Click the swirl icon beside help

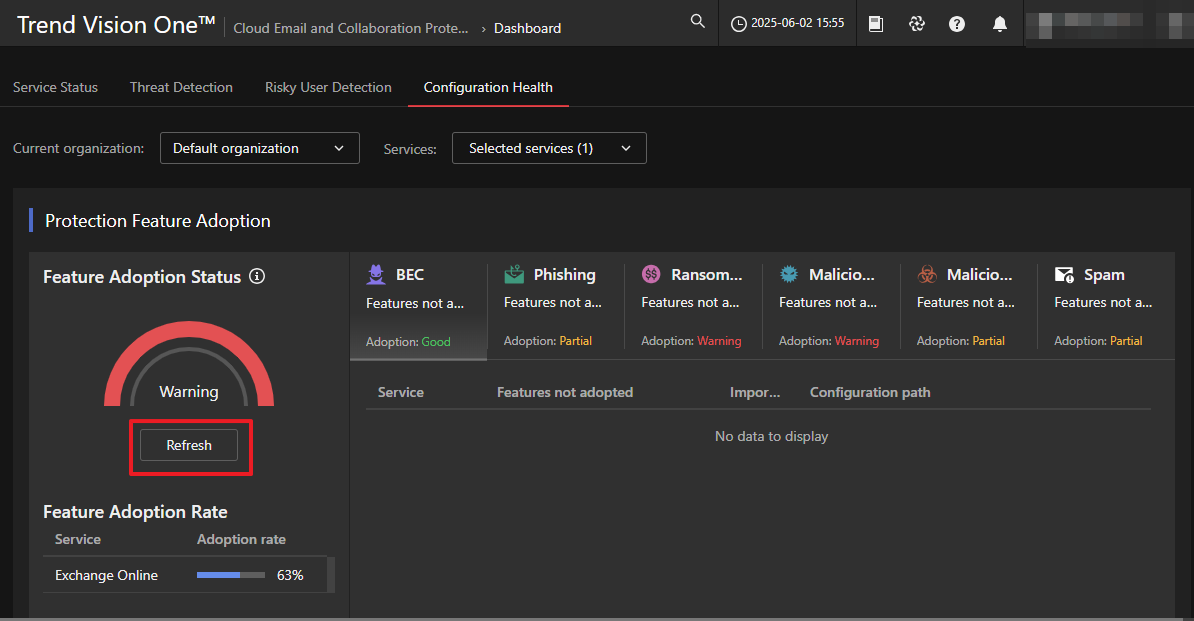click(x=916, y=24)
